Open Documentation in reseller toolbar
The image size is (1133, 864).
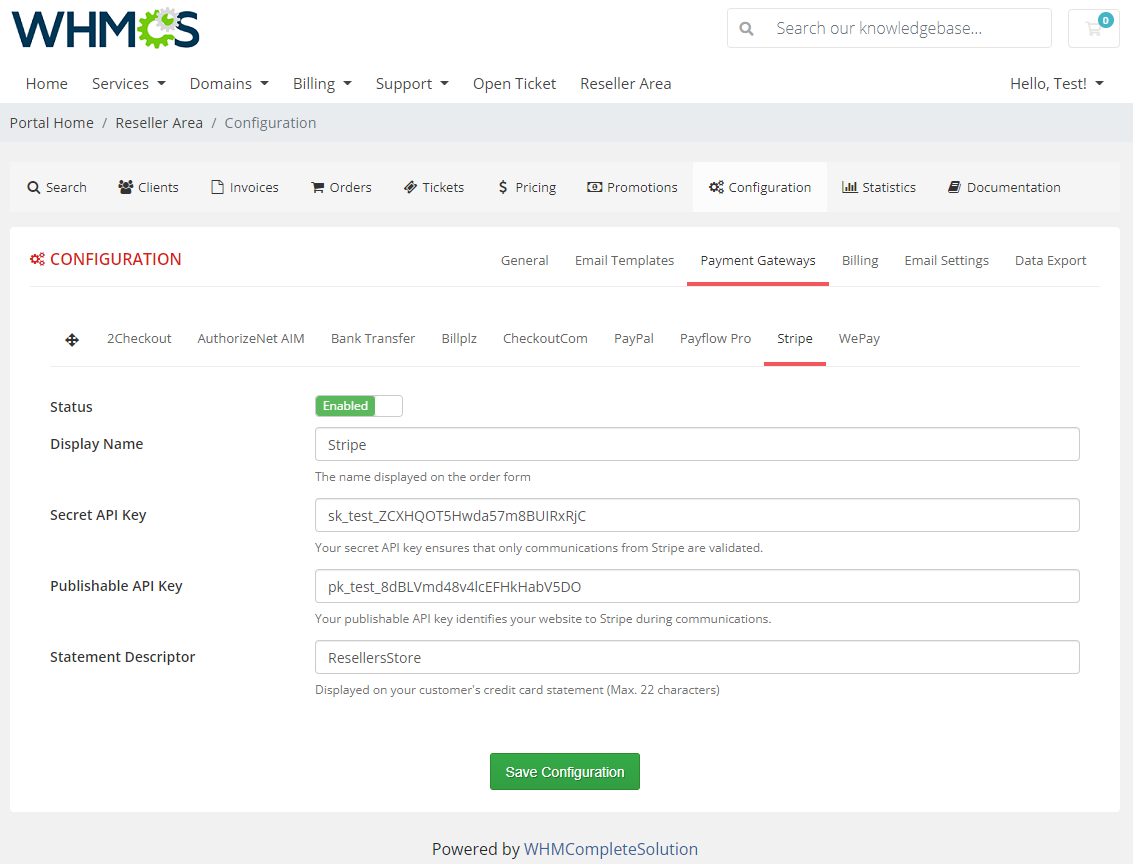click(1004, 187)
